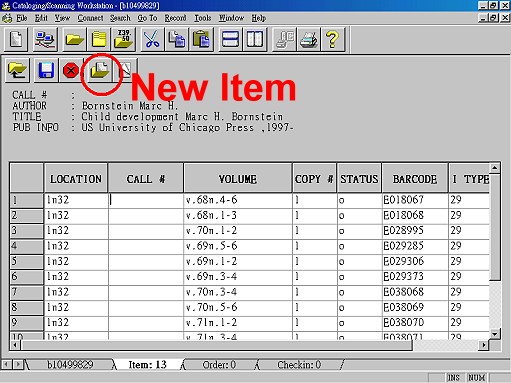Click the volume cell v.70n.5-6

tap(238, 307)
